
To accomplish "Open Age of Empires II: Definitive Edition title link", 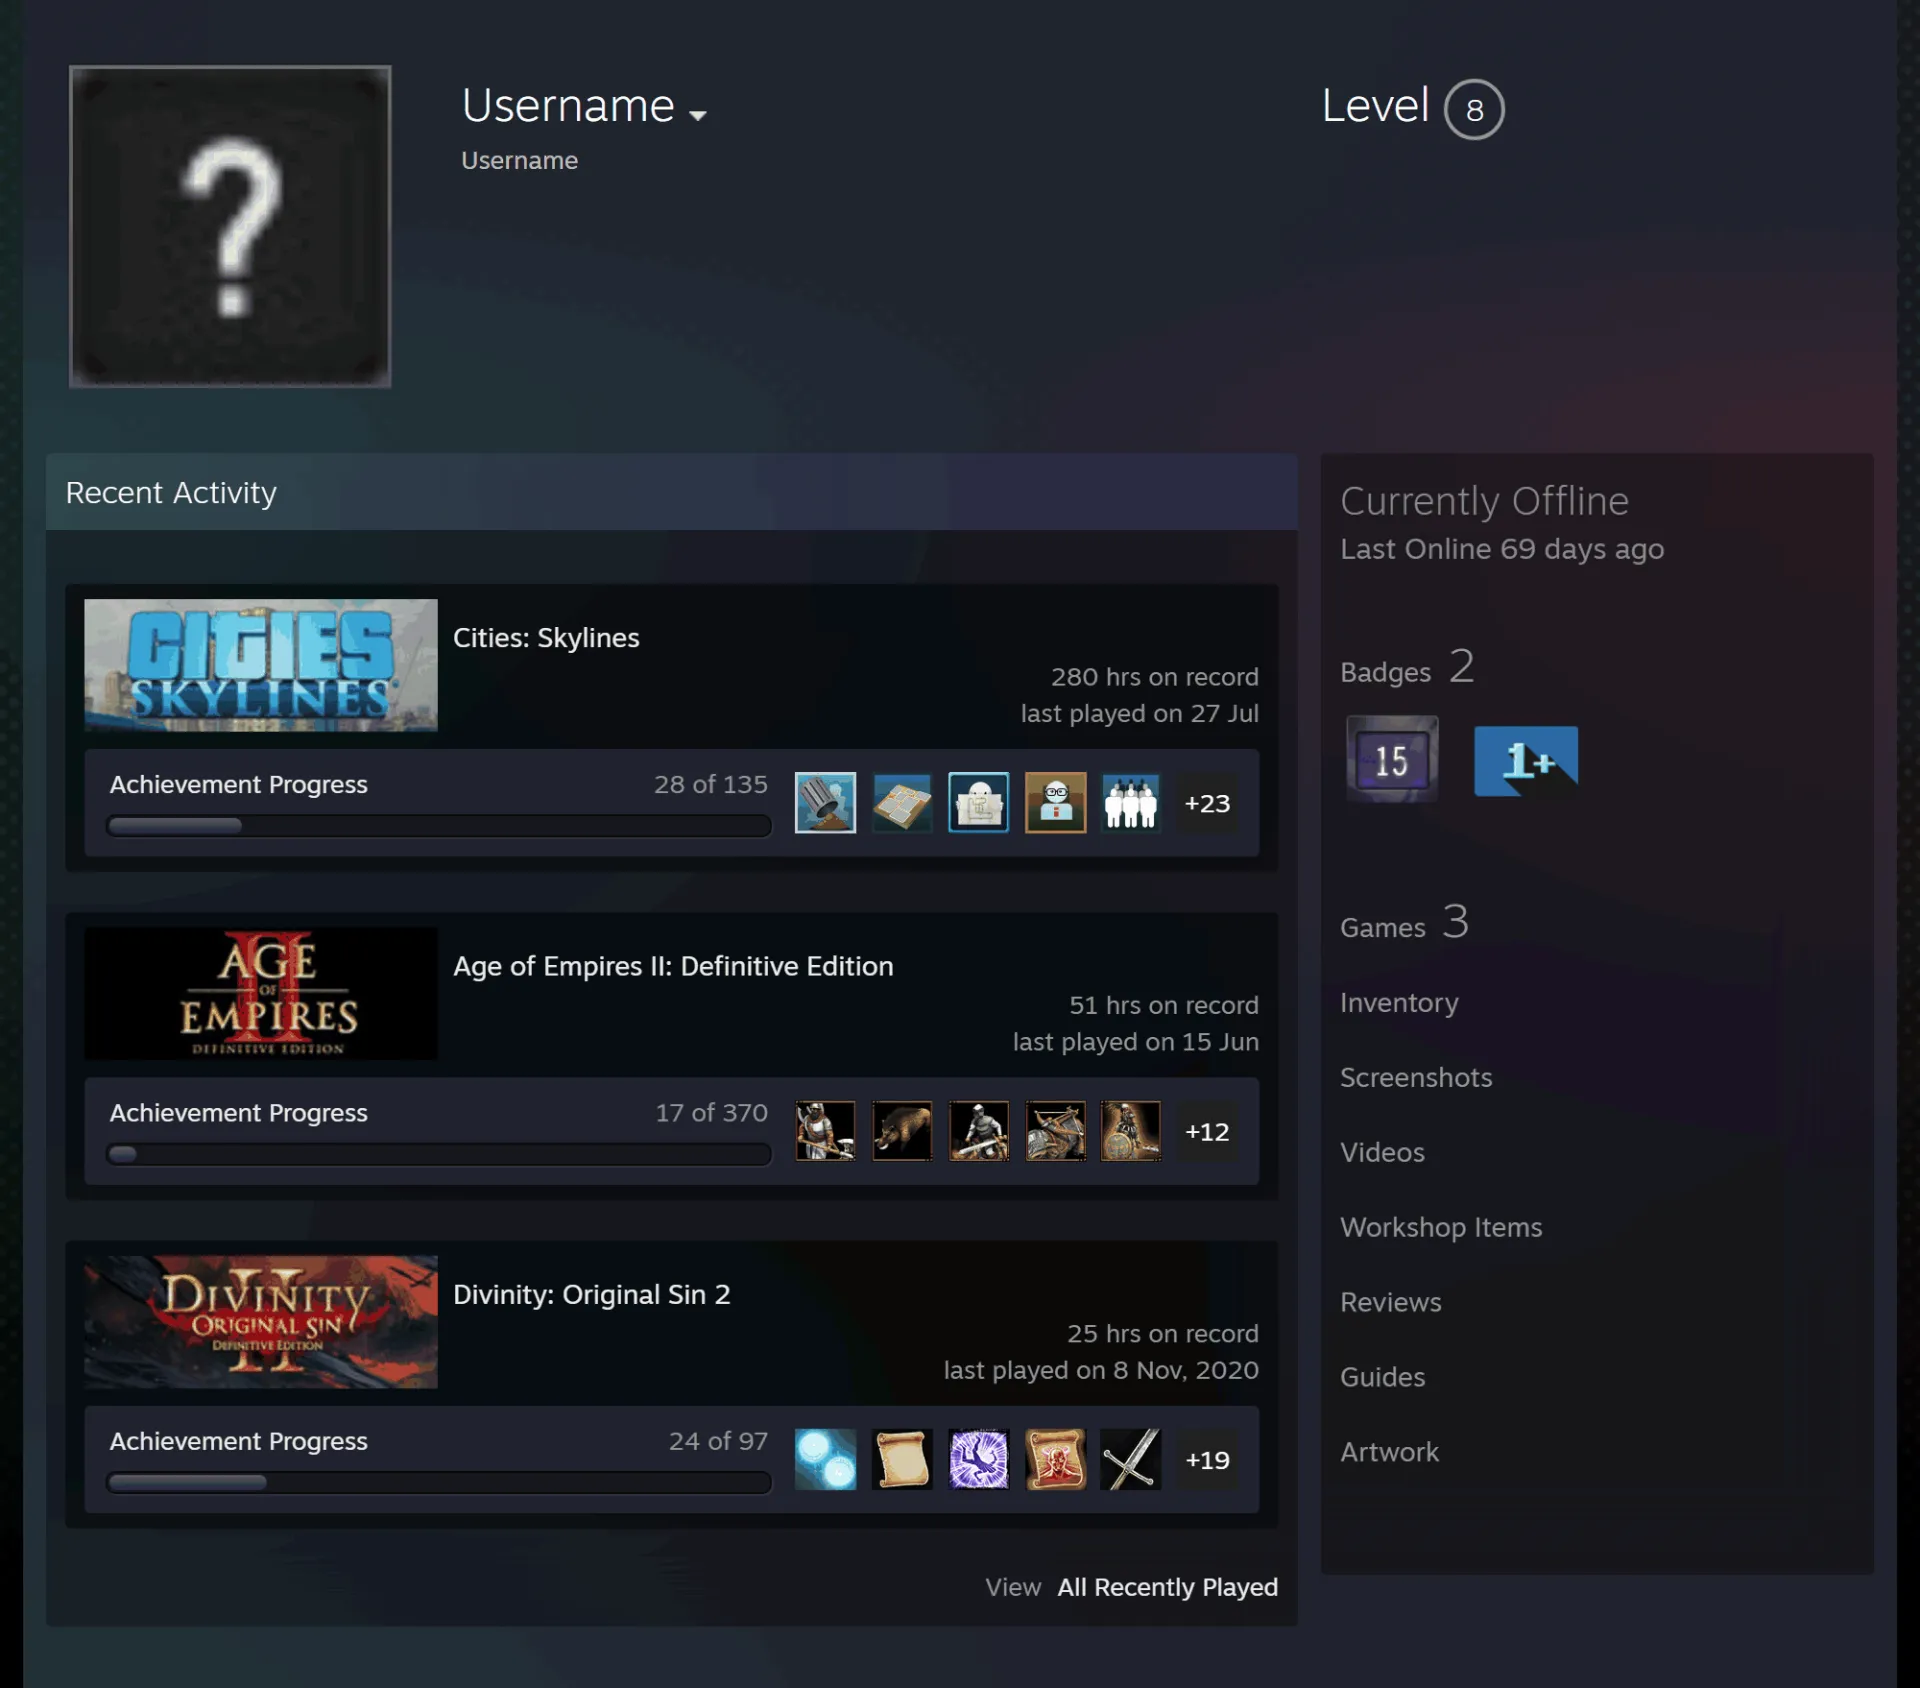I will coord(673,966).
